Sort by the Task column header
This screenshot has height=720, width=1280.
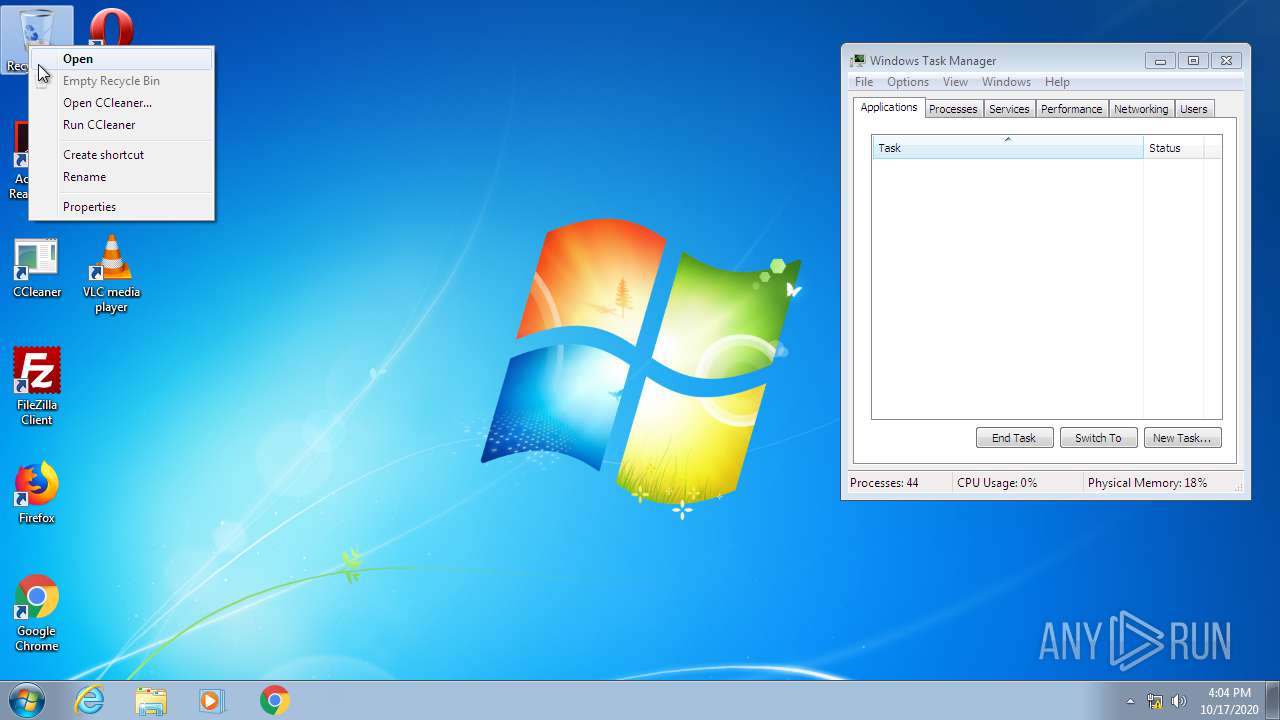pos(1007,148)
